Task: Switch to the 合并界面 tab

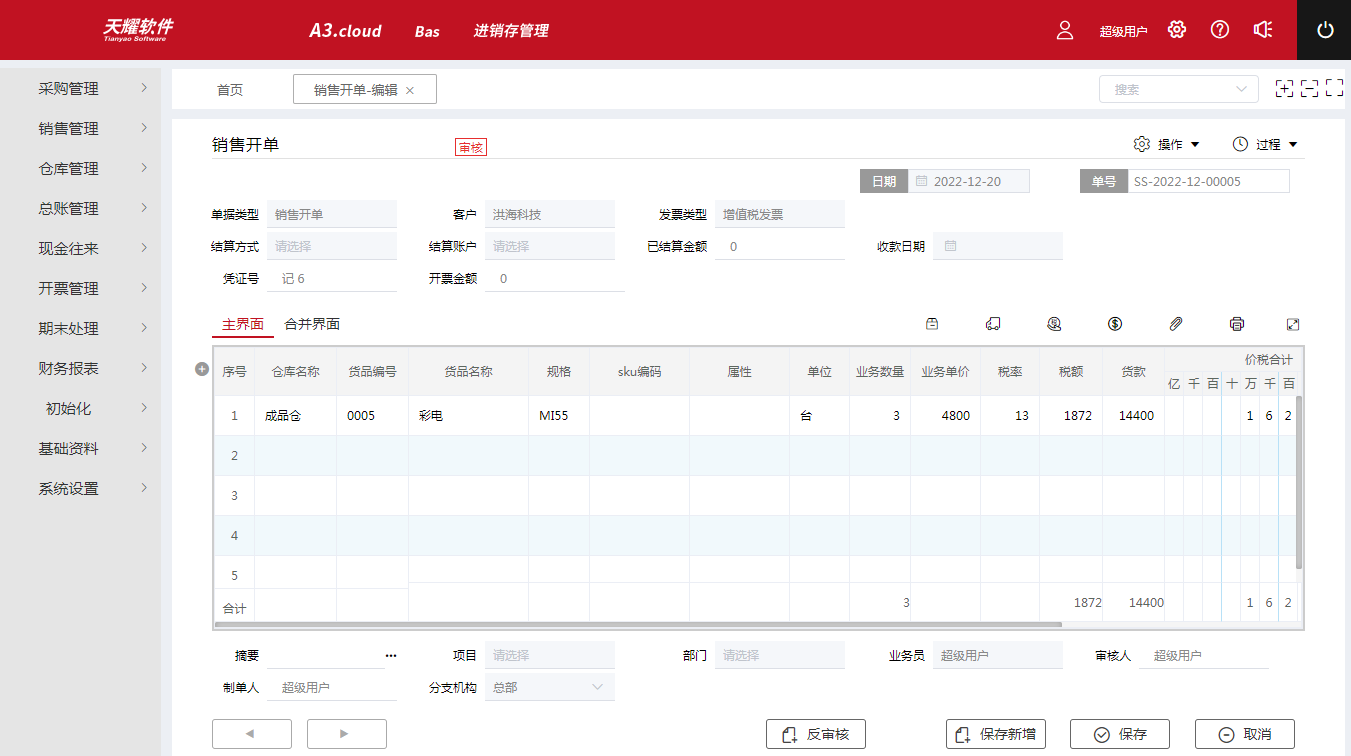Action: 312,325
